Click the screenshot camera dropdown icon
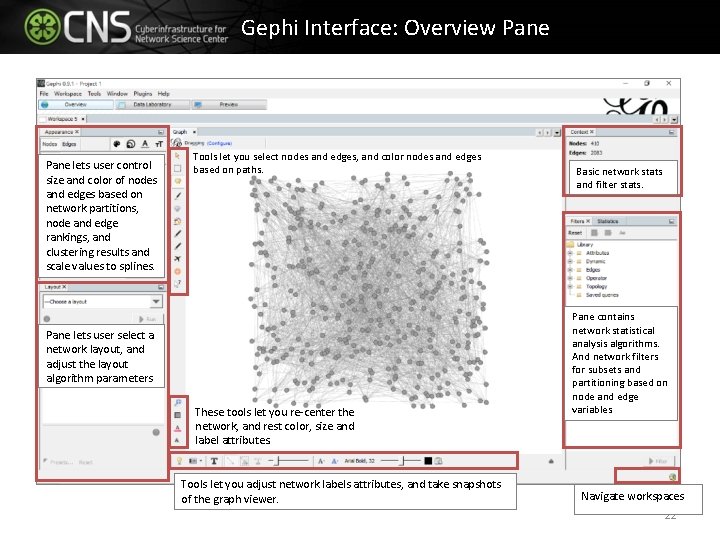Viewport: 720px width, 540px height. tap(196, 461)
